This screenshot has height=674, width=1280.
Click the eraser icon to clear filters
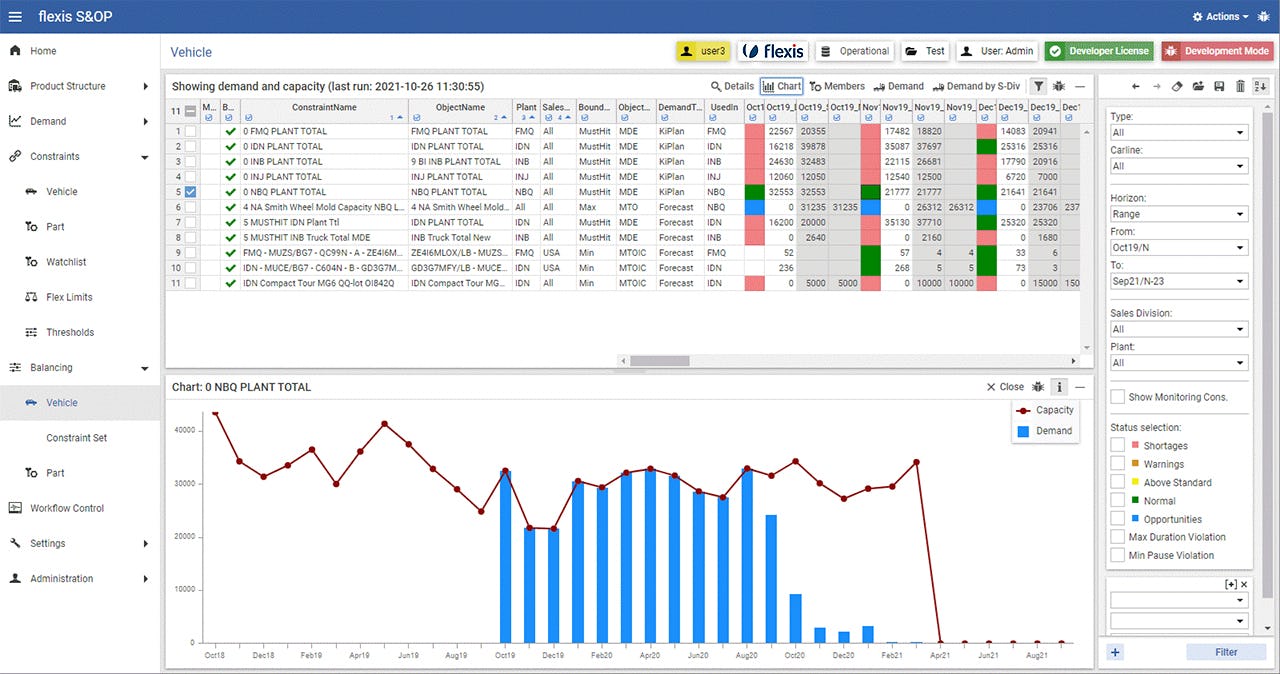point(1177,87)
